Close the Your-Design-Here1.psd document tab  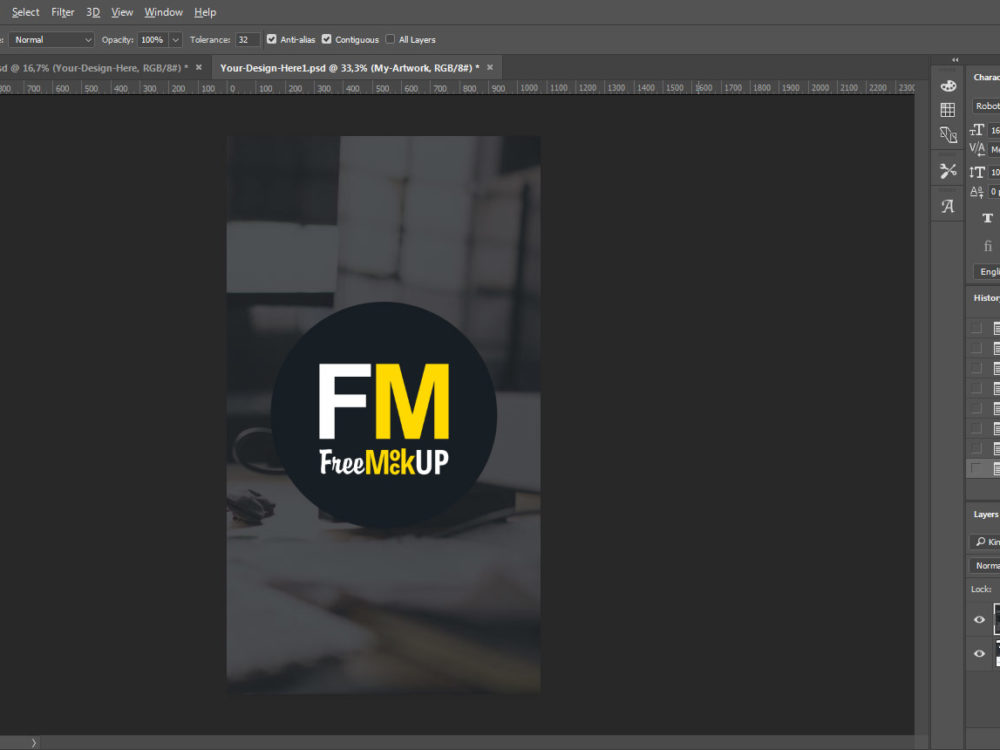click(490, 68)
